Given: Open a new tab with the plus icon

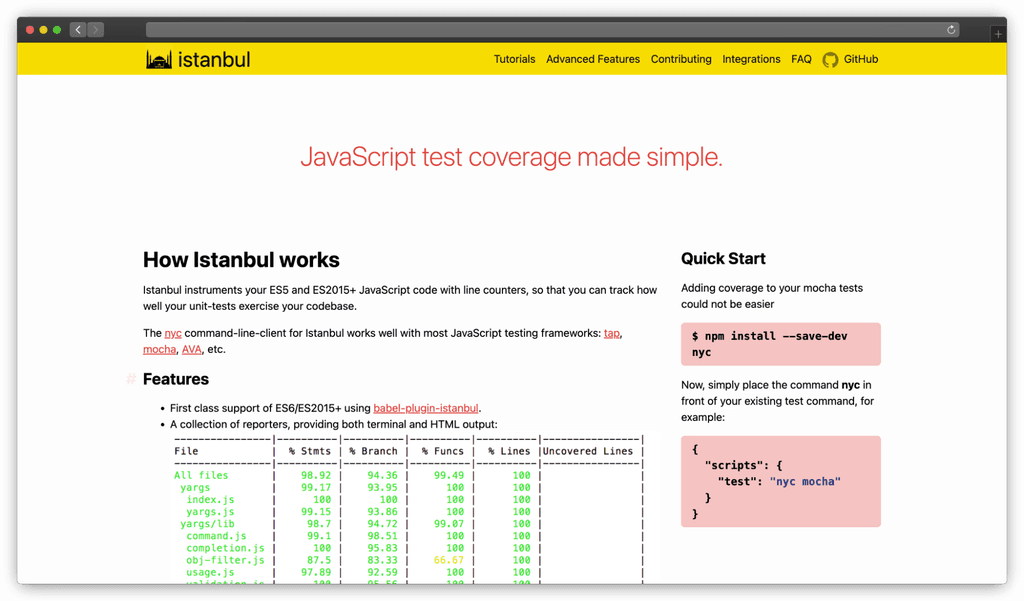Looking at the screenshot, I should (x=998, y=33).
